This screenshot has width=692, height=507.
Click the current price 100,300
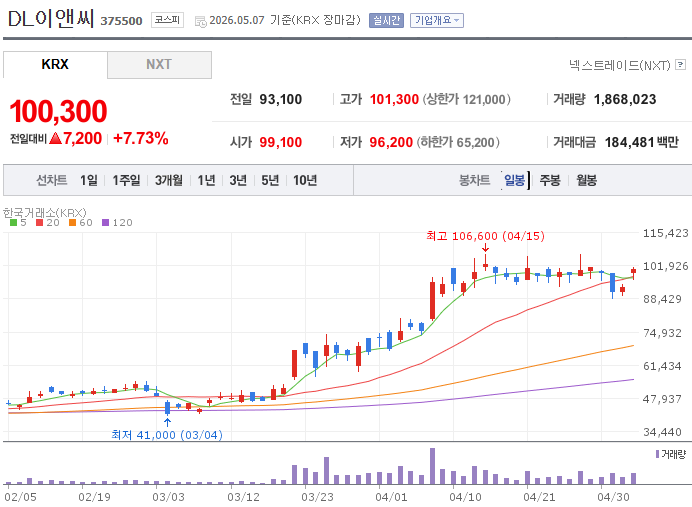(x=58, y=111)
